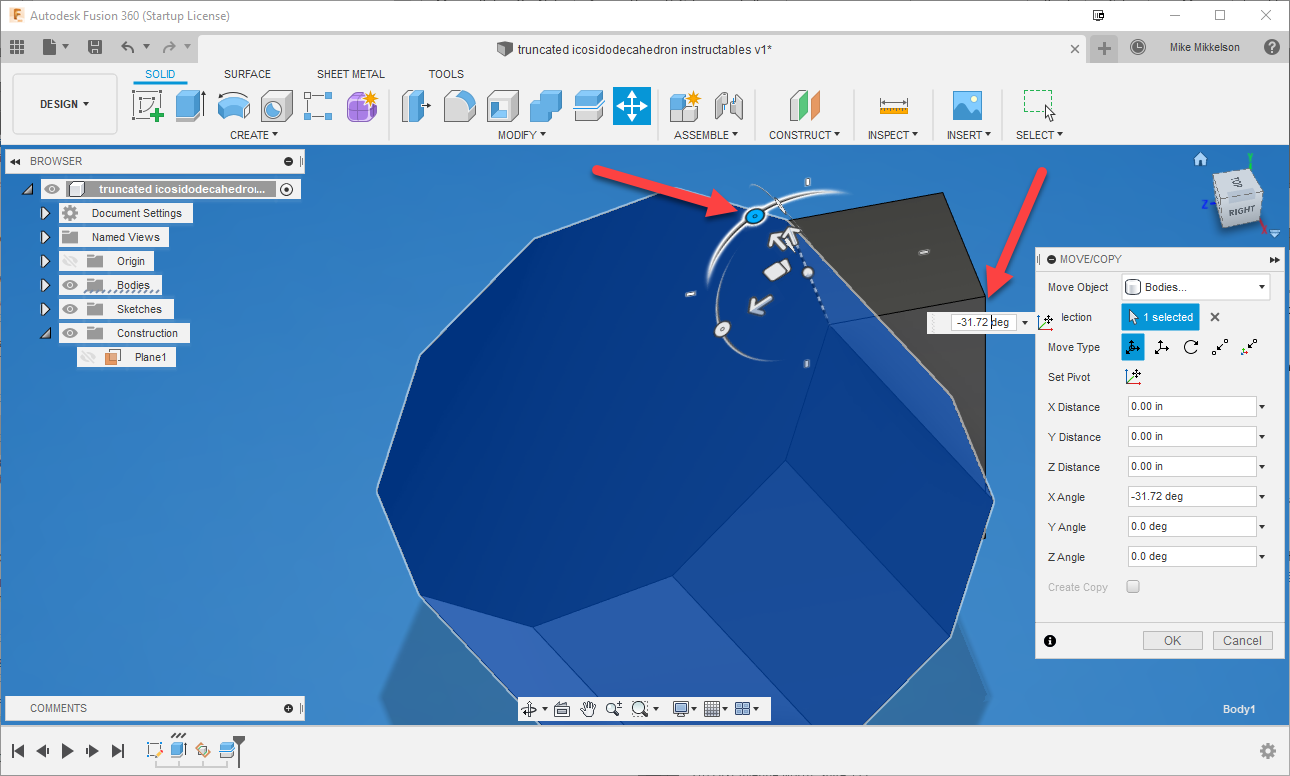Open the X Angle value dropdown
Image resolution: width=1290 pixels, height=776 pixels.
1261,496
